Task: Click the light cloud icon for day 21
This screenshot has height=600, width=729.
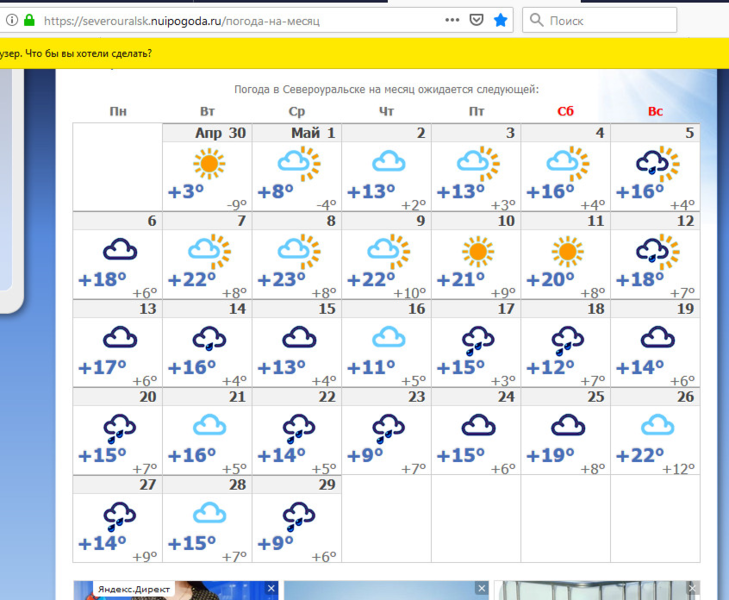Action: pos(209,425)
